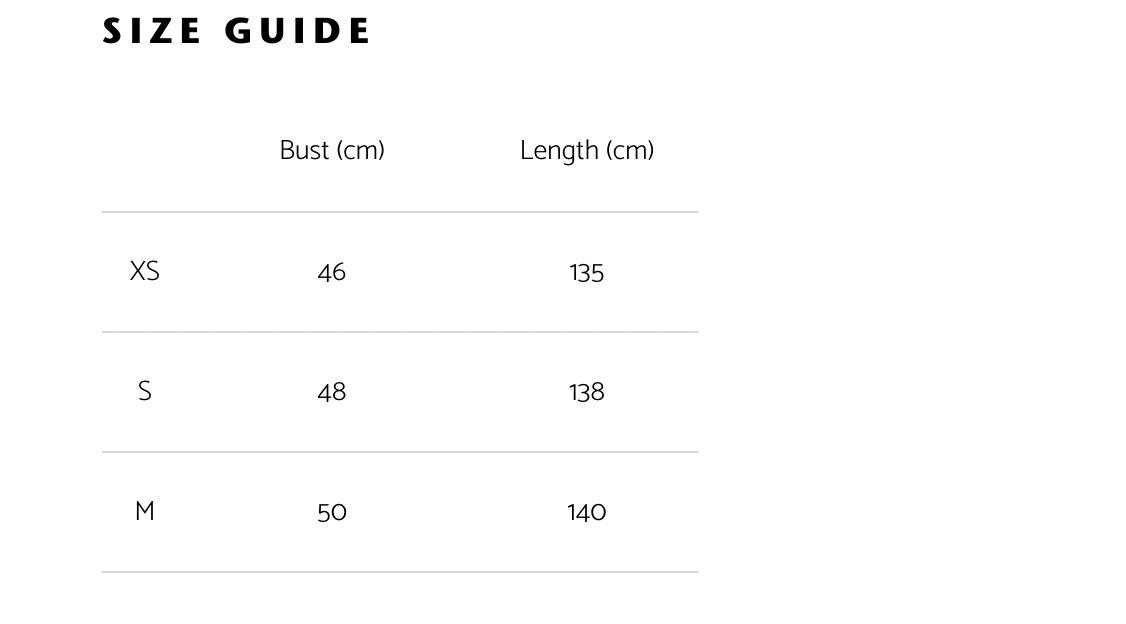The height and width of the screenshot is (624, 1126).
Task: Click the word GUIDE in the heading
Action: 298,31
